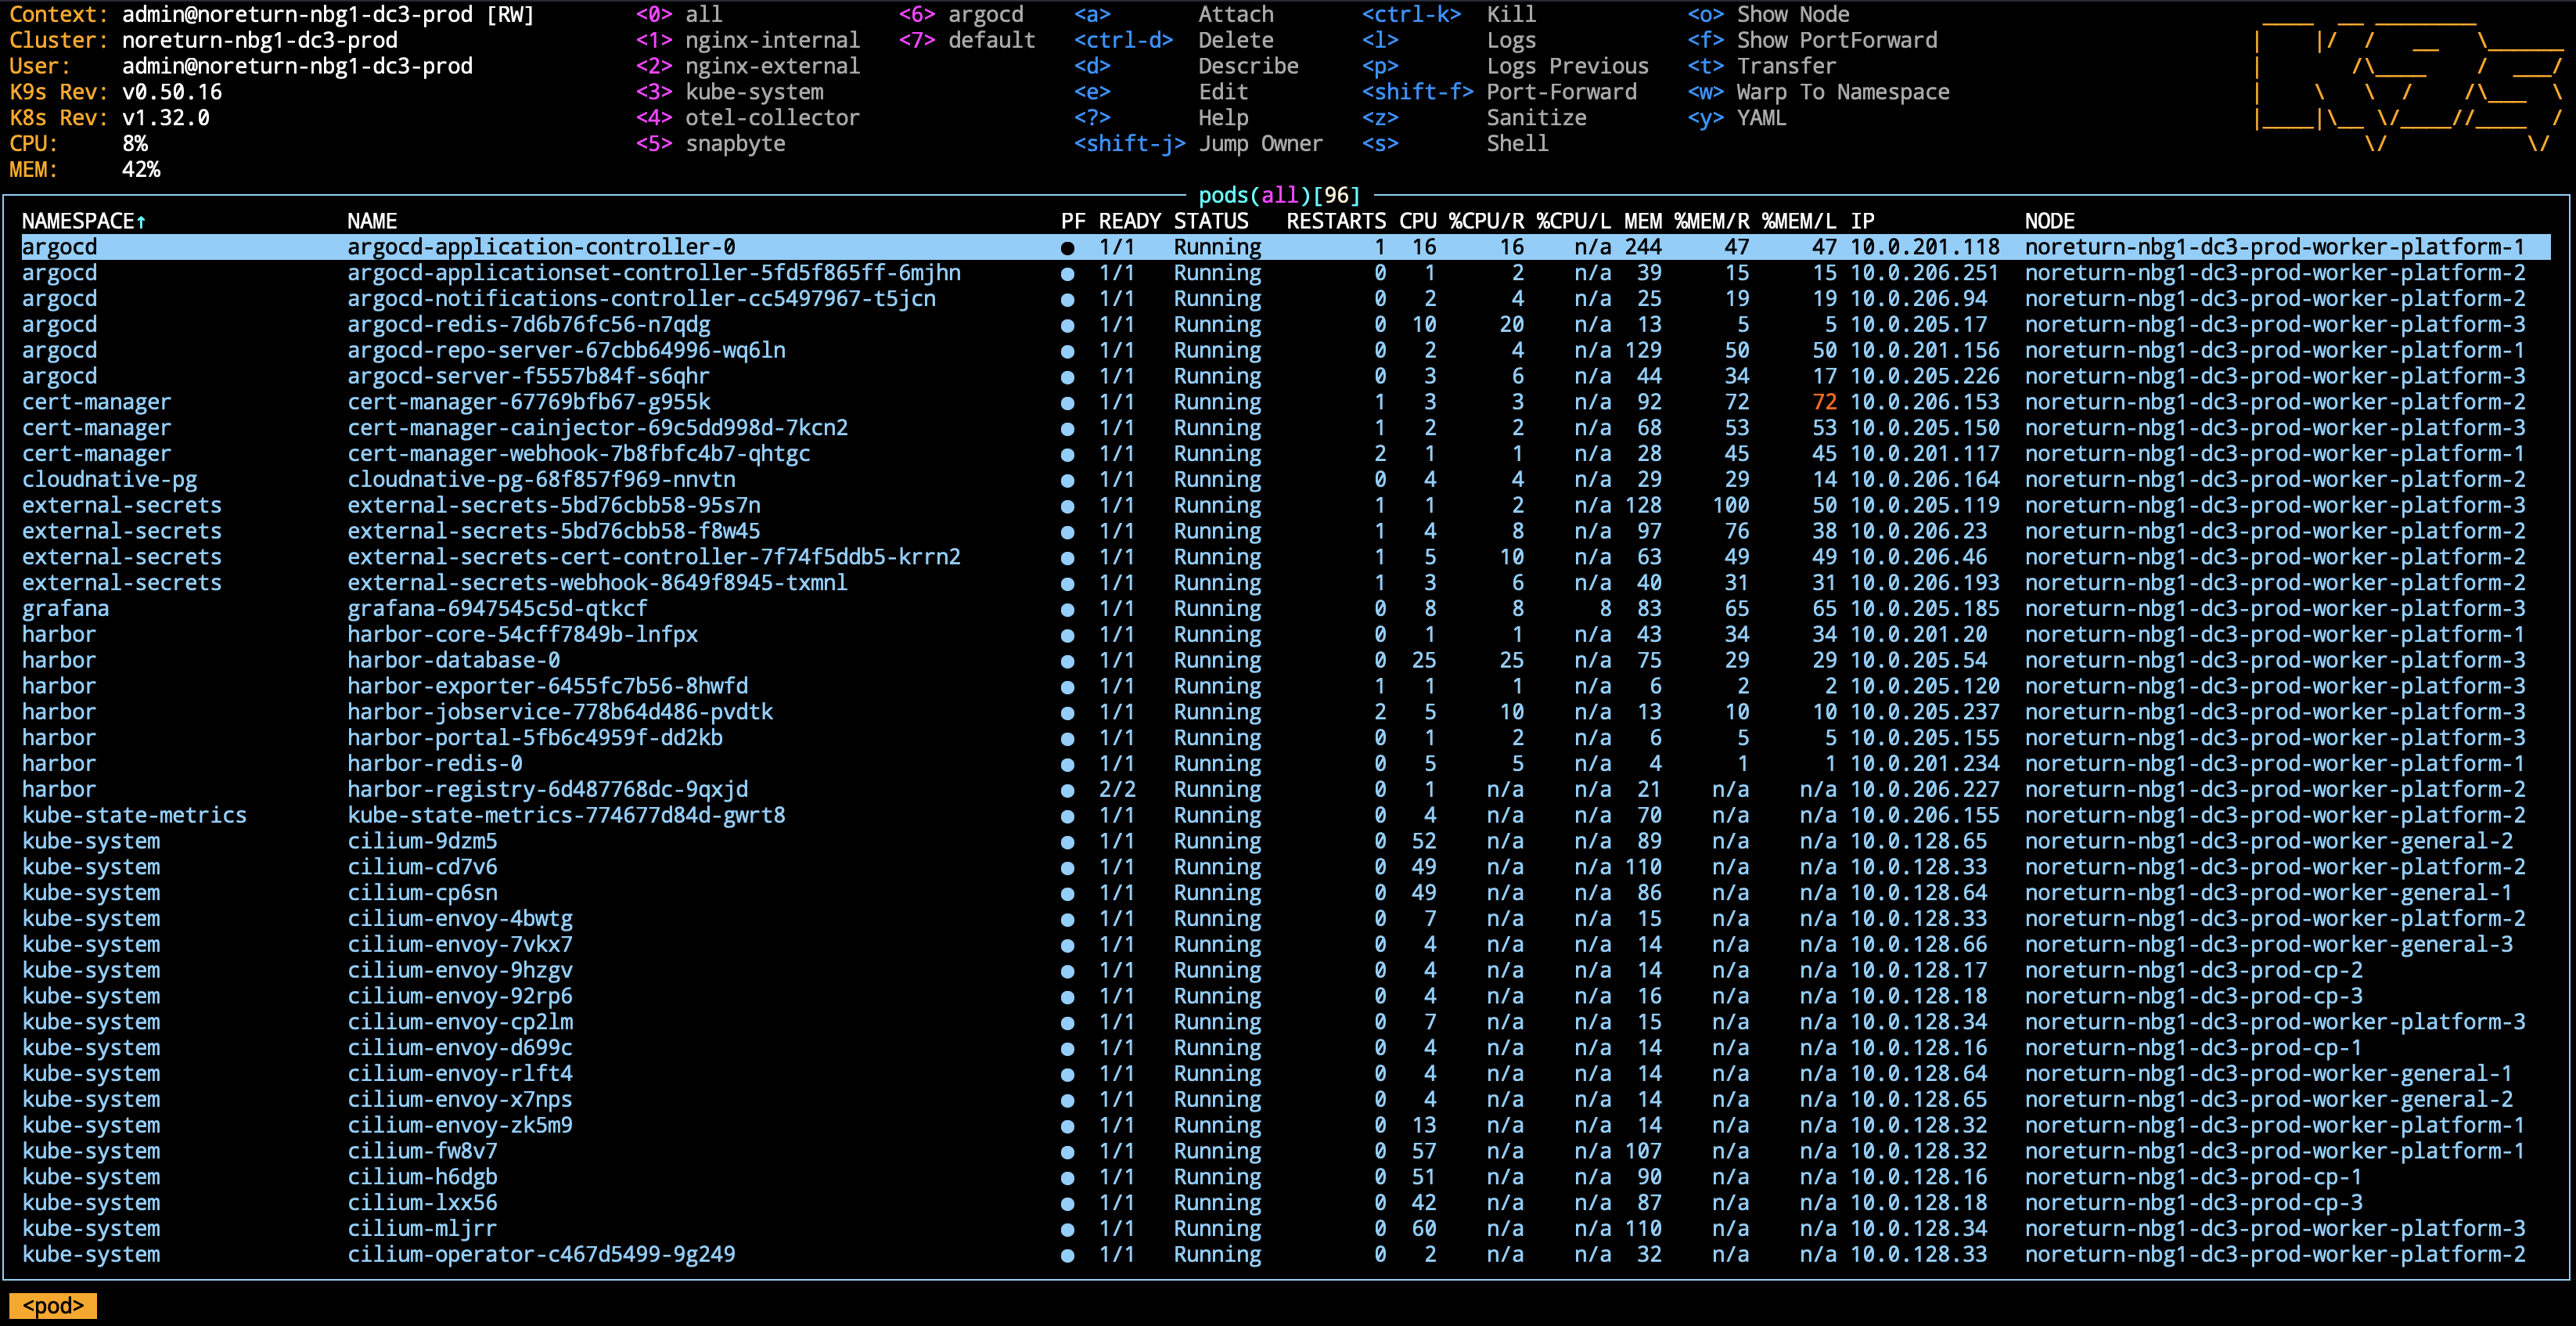Image resolution: width=2576 pixels, height=1326 pixels.
Task: Click the pod breadcrumb at bottom
Action: [x=53, y=1306]
